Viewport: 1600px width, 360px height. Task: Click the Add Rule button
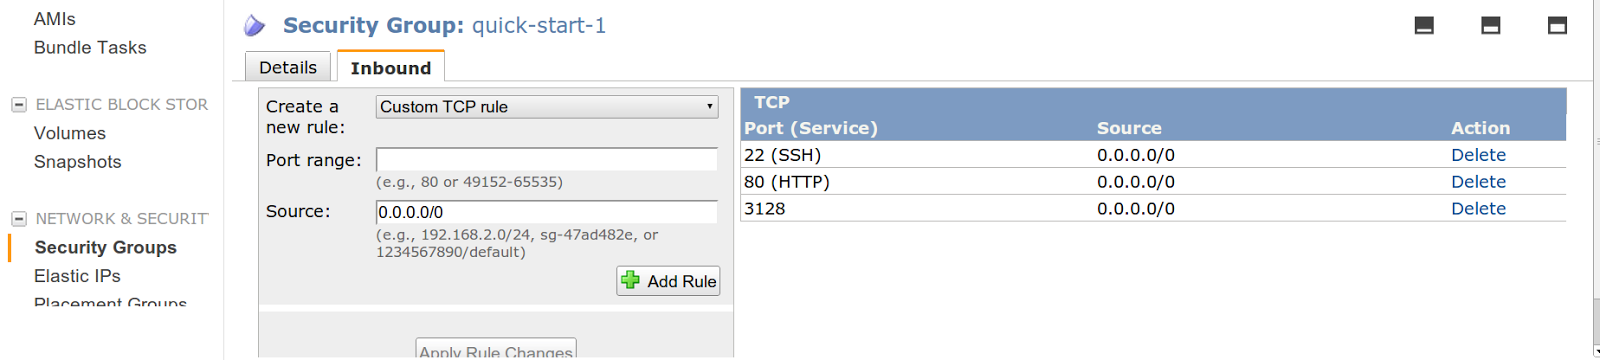[x=668, y=281]
